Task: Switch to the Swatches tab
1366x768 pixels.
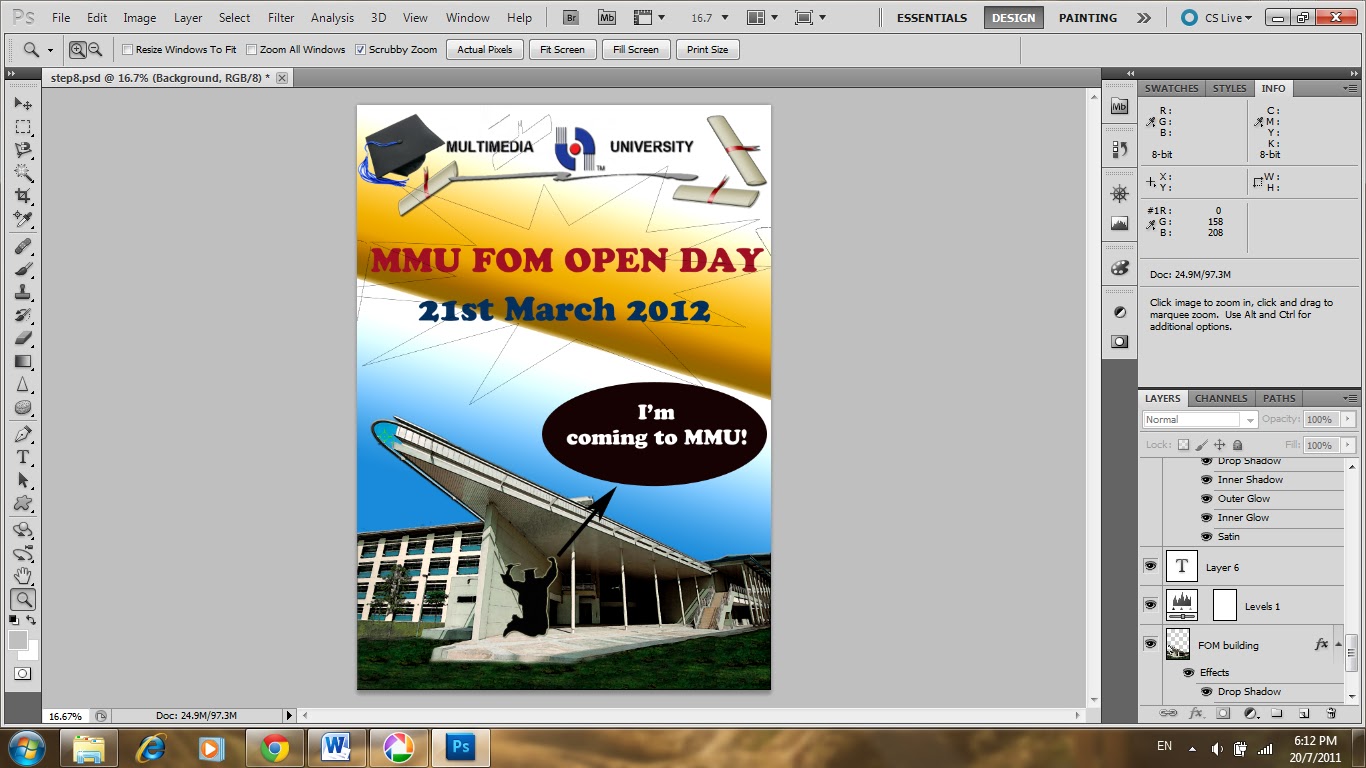Action: click(x=1171, y=88)
